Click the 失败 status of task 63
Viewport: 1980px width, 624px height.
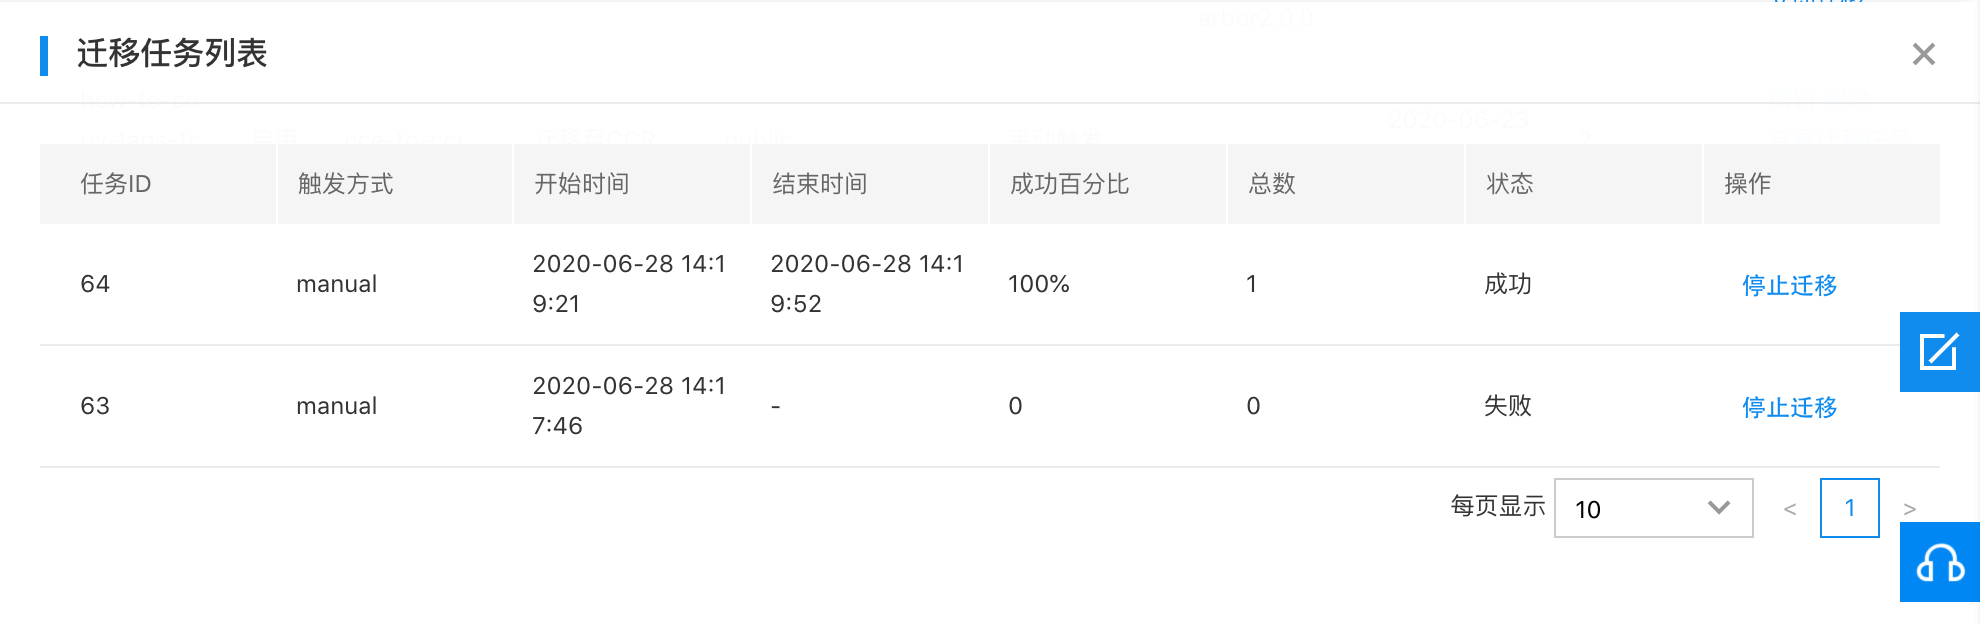pos(1507,406)
